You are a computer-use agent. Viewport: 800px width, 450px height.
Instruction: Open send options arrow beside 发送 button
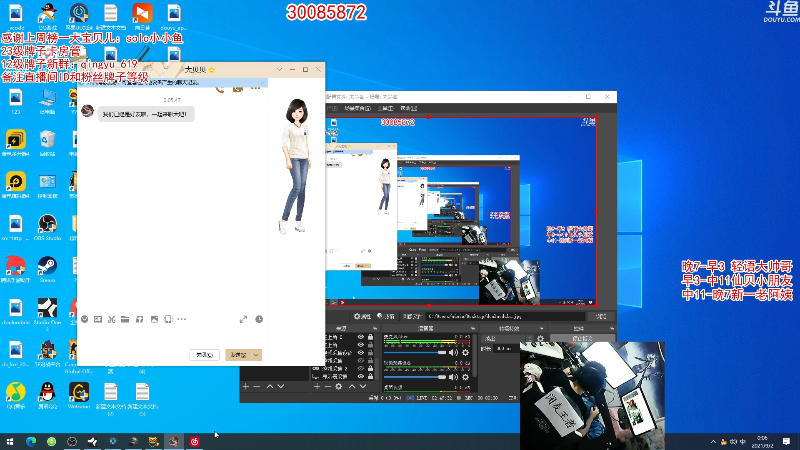click(x=256, y=355)
